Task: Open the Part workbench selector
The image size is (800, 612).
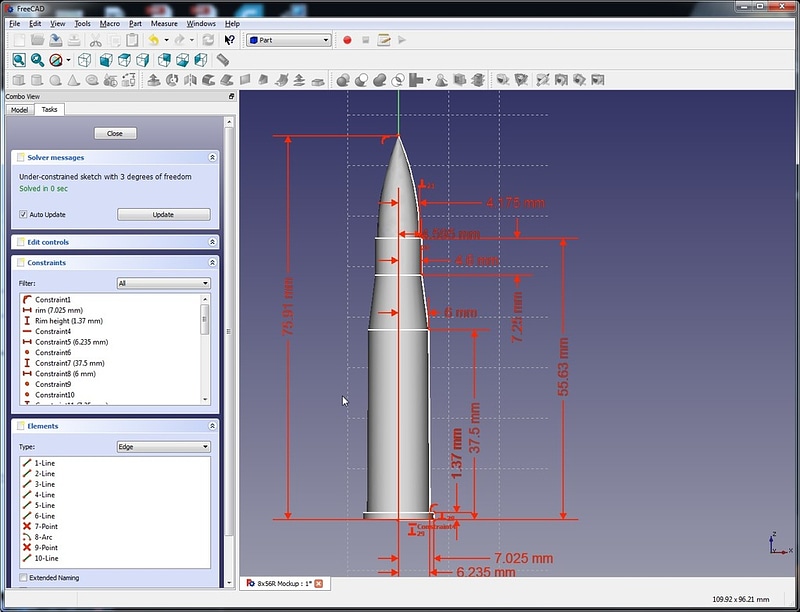Action: click(x=289, y=40)
